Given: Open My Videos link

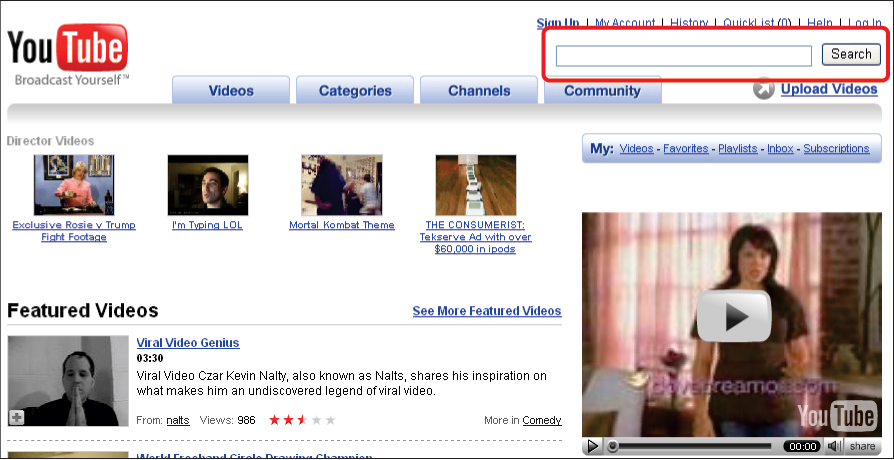Looking at the screenshot, I should tap(636, 149).
